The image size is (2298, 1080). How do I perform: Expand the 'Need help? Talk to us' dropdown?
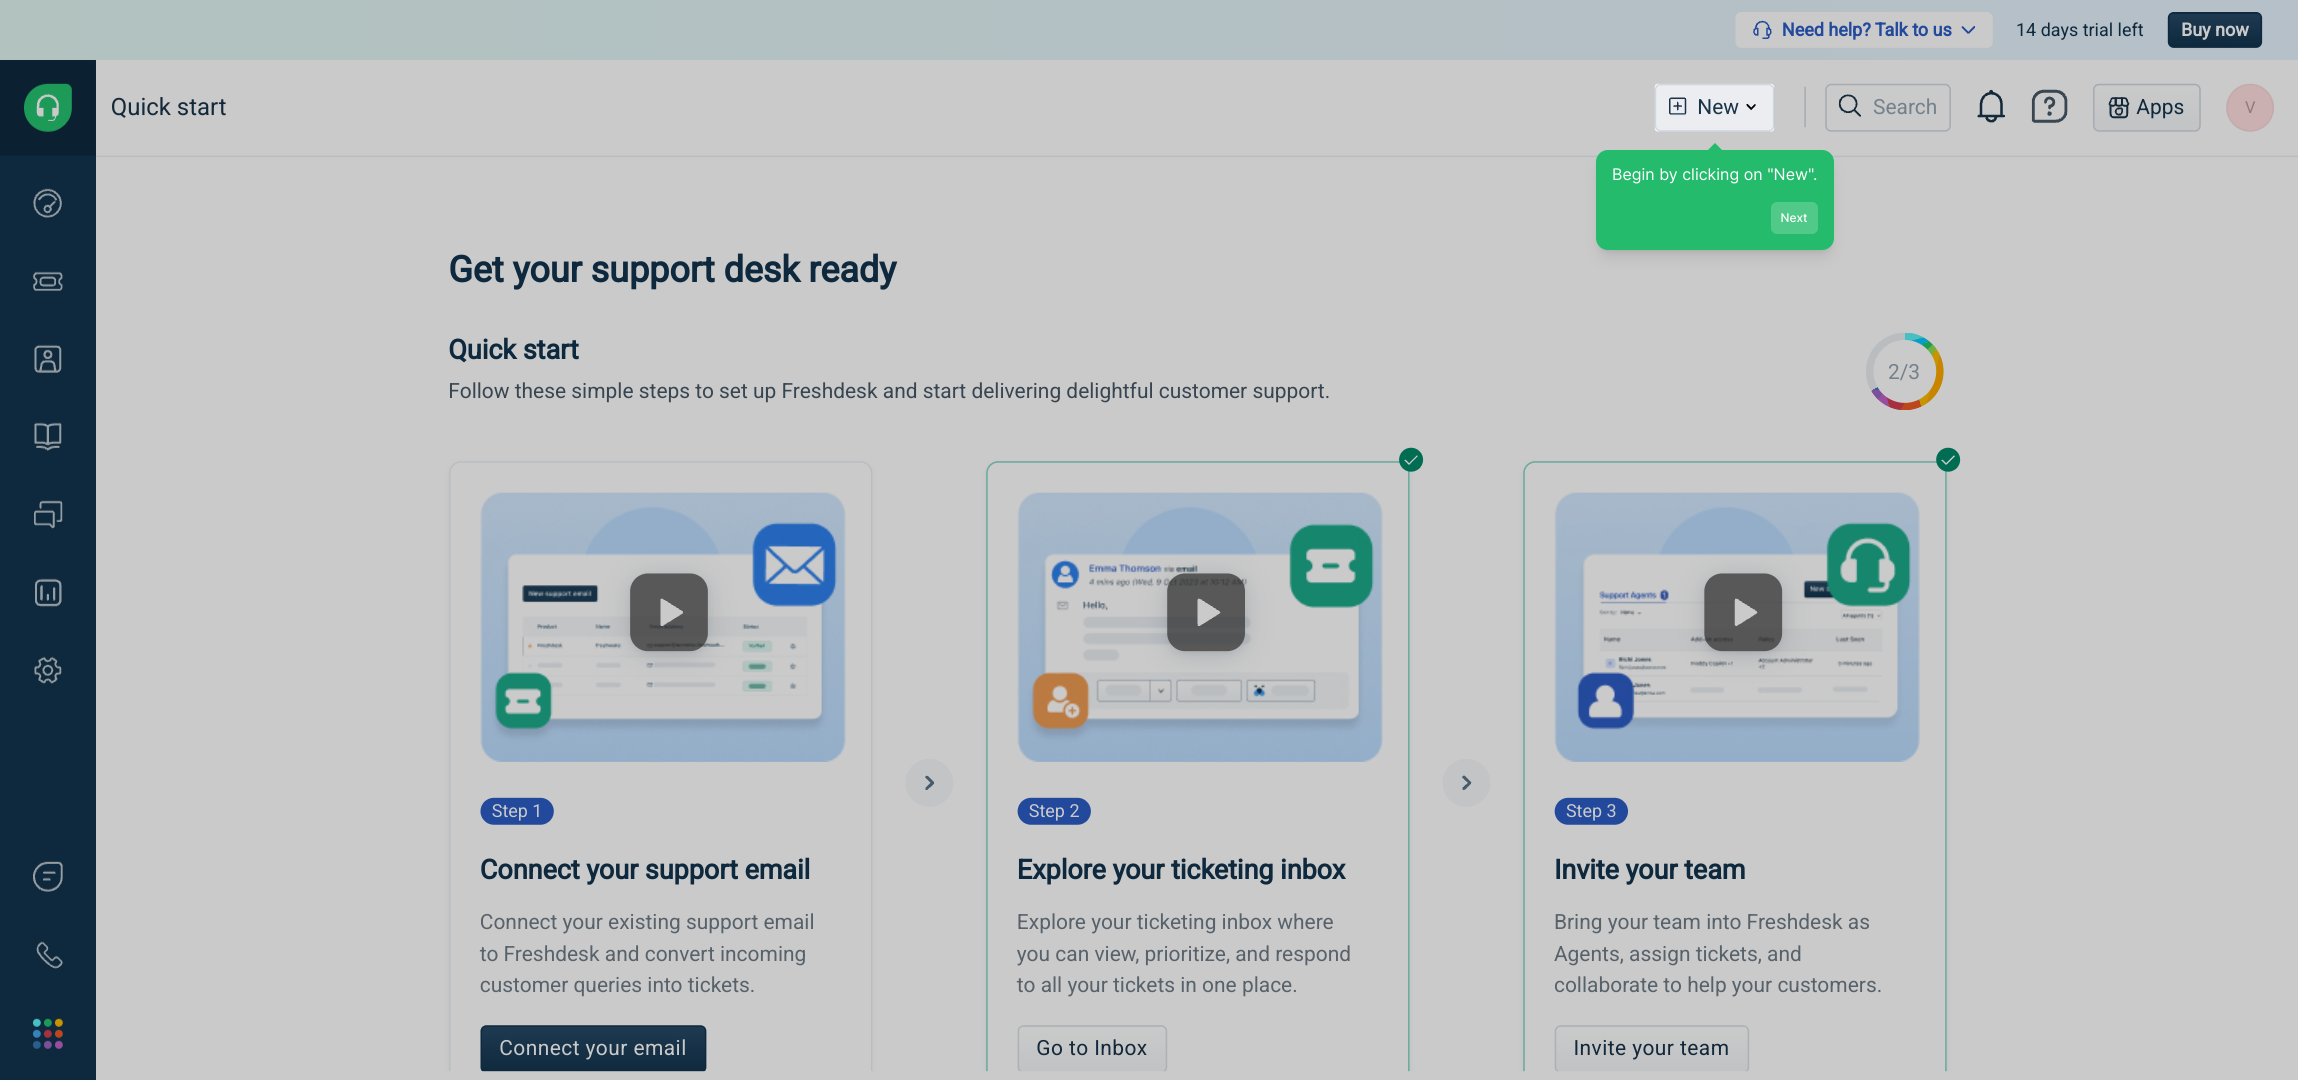pyautogui.click(x=1863, y=30)
